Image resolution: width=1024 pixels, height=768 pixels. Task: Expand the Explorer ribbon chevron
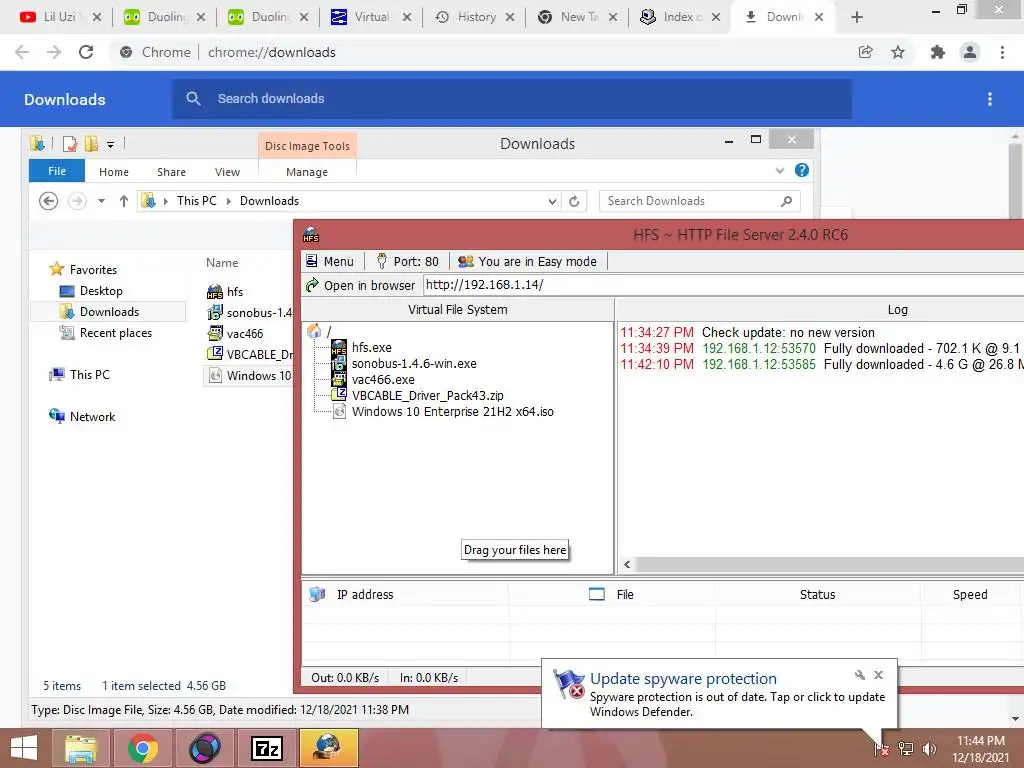(780, 170)
